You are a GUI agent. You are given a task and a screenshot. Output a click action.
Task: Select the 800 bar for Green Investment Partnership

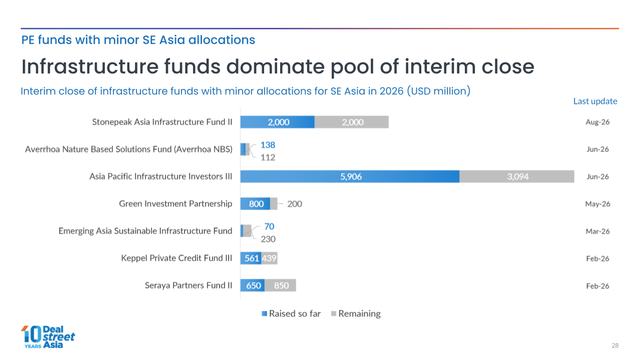click(255, 204)
